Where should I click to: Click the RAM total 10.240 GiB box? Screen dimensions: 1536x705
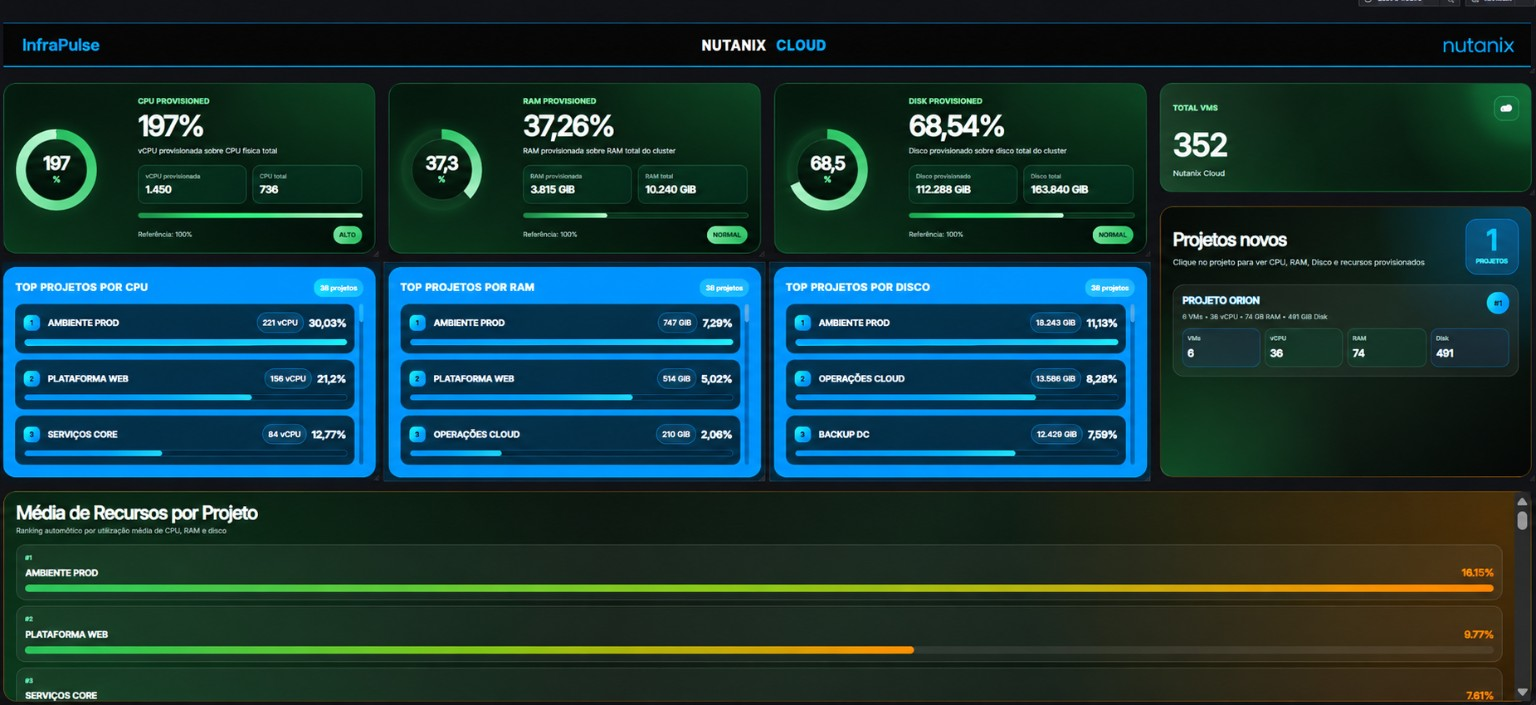click(692, 184)
